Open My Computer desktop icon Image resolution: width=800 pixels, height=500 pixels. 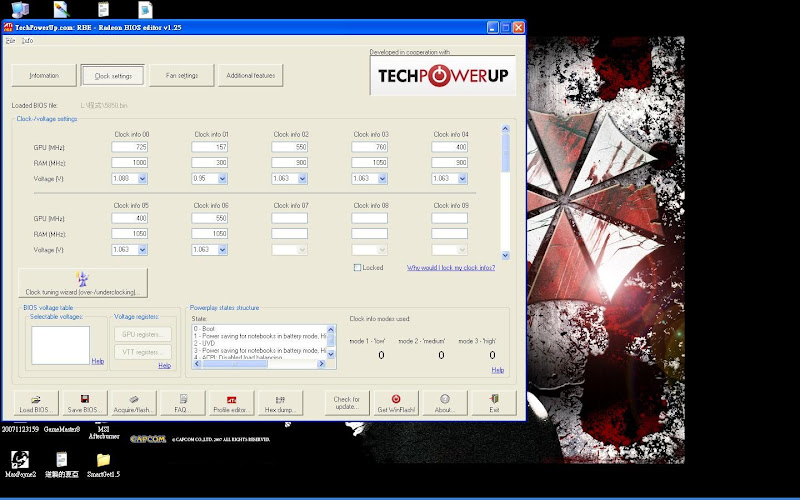click(20, 9)
